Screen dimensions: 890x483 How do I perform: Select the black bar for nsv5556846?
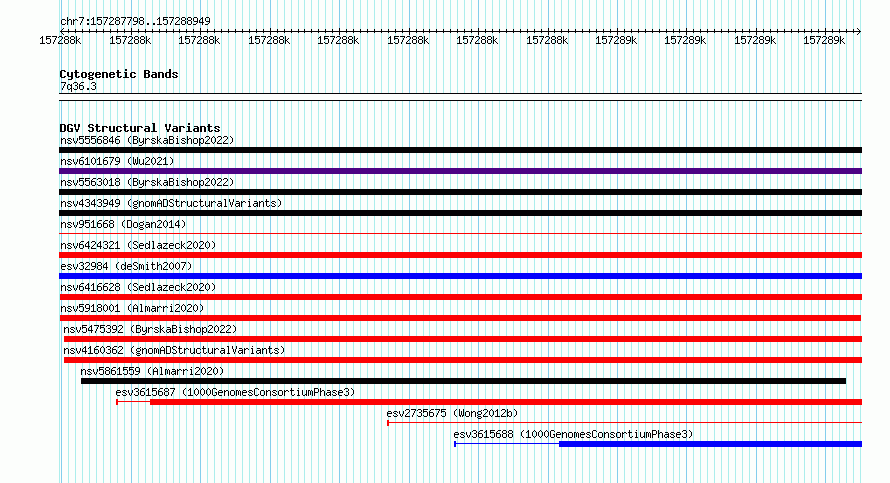click(x=460, y=150)
